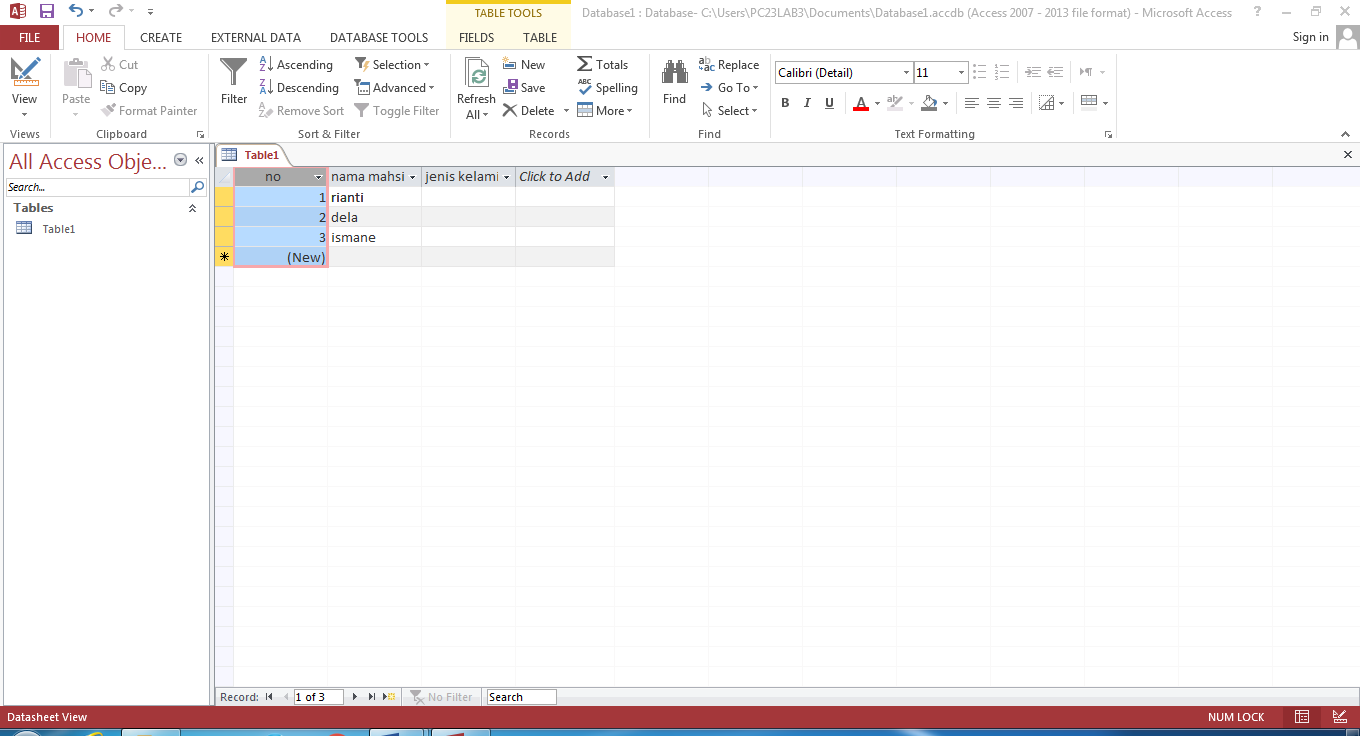This screenshot has height=736, width=1360.
Task: Open the font size dropdown
Action: [x=961, y=73]
